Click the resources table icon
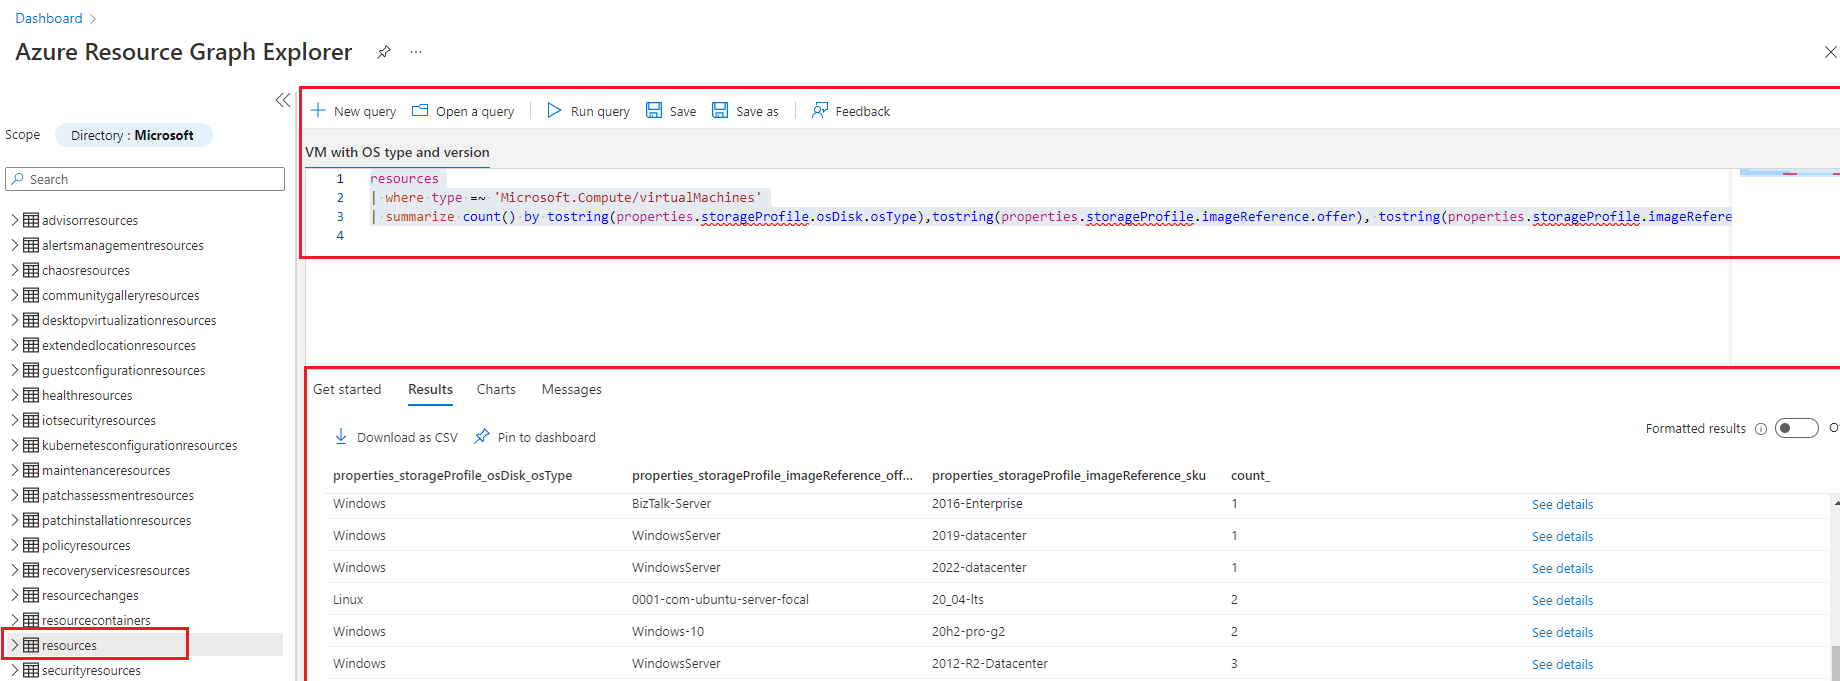Screen dimensions: 1840x681 [31, 645]
